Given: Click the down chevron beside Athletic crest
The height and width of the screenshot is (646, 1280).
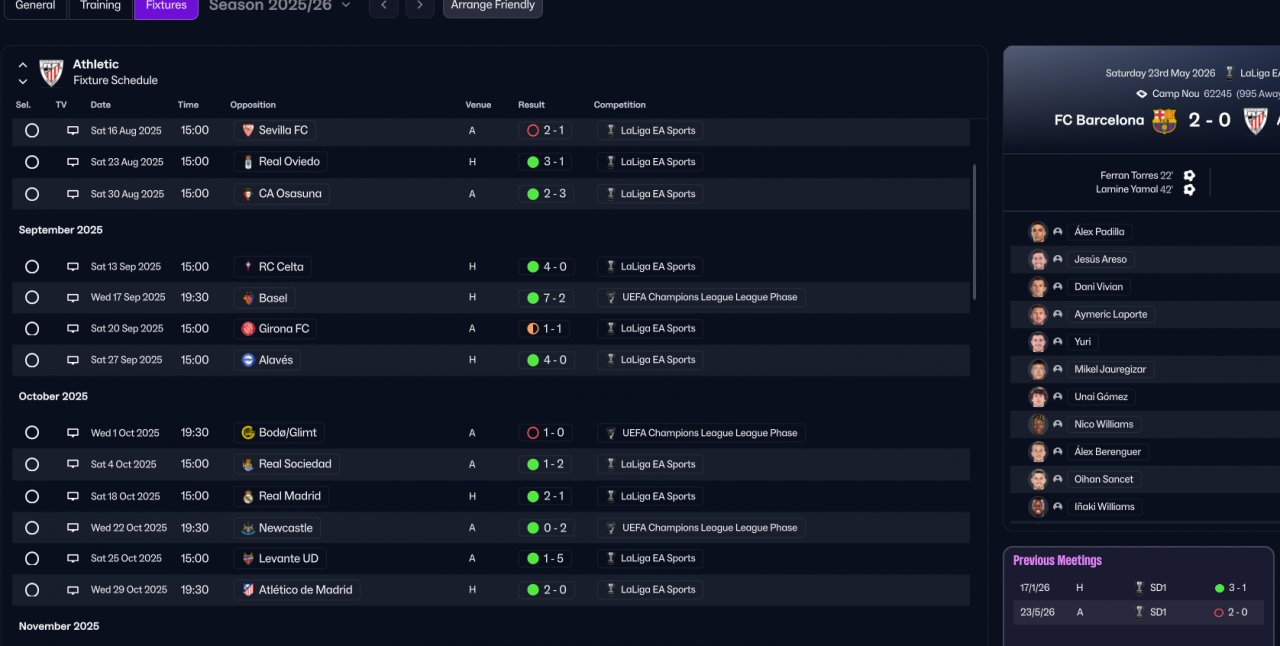Looking at the screenshot, I should pyautogui.click(x=23, y=81).
